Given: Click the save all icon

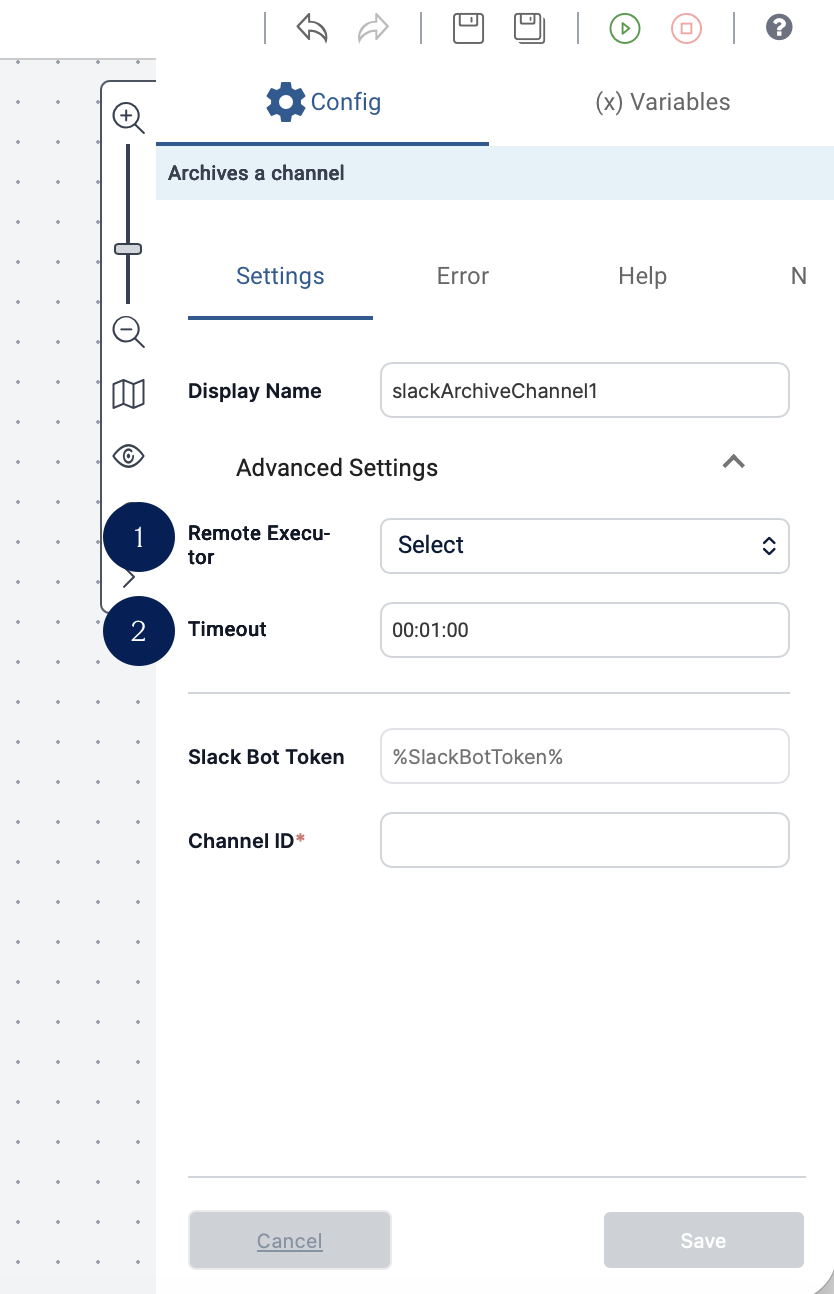Looking at the screenshot, I should [x=529, y=28].
